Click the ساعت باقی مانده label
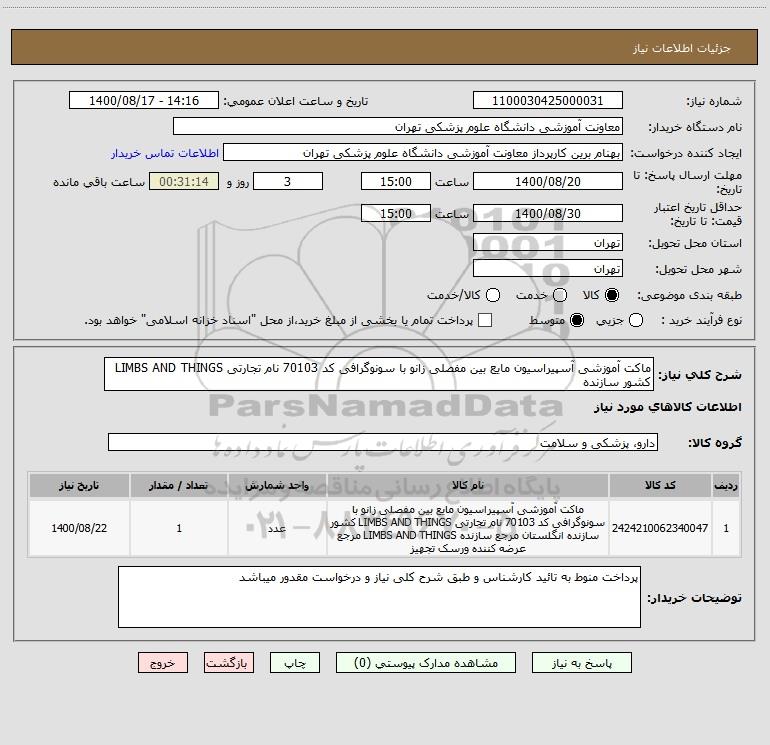The image size is (770, 745). click(99, 182)
